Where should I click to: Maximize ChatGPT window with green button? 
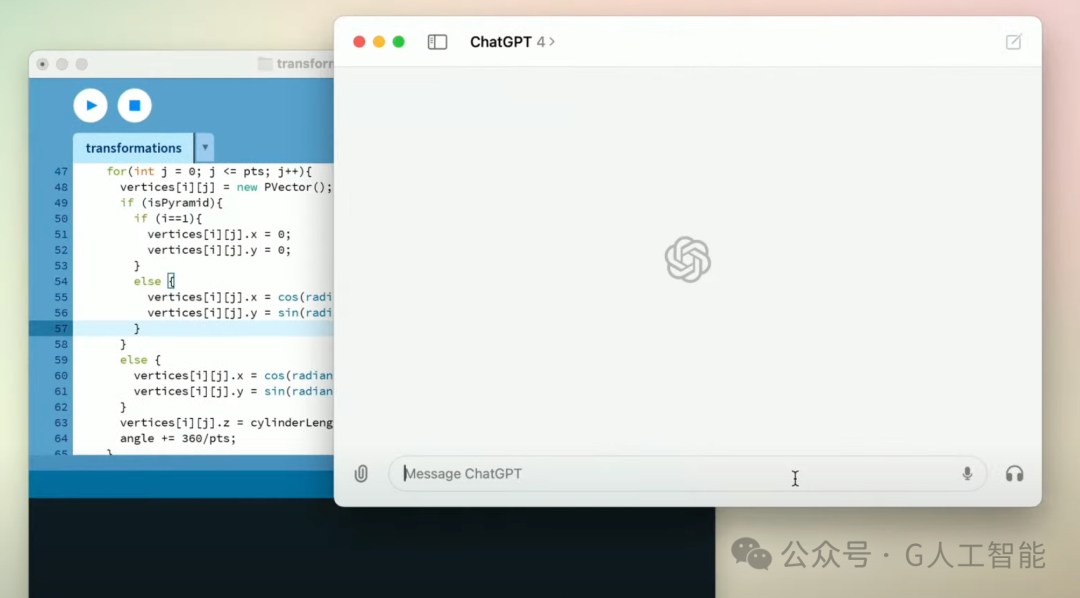[x=398, y=42]
